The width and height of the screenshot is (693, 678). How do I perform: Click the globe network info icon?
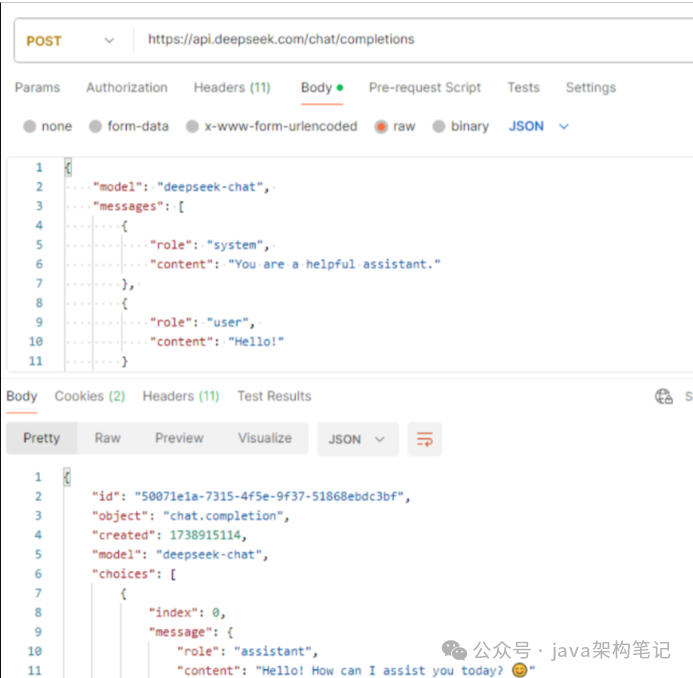pyautogui.click(x=663, y=396)
